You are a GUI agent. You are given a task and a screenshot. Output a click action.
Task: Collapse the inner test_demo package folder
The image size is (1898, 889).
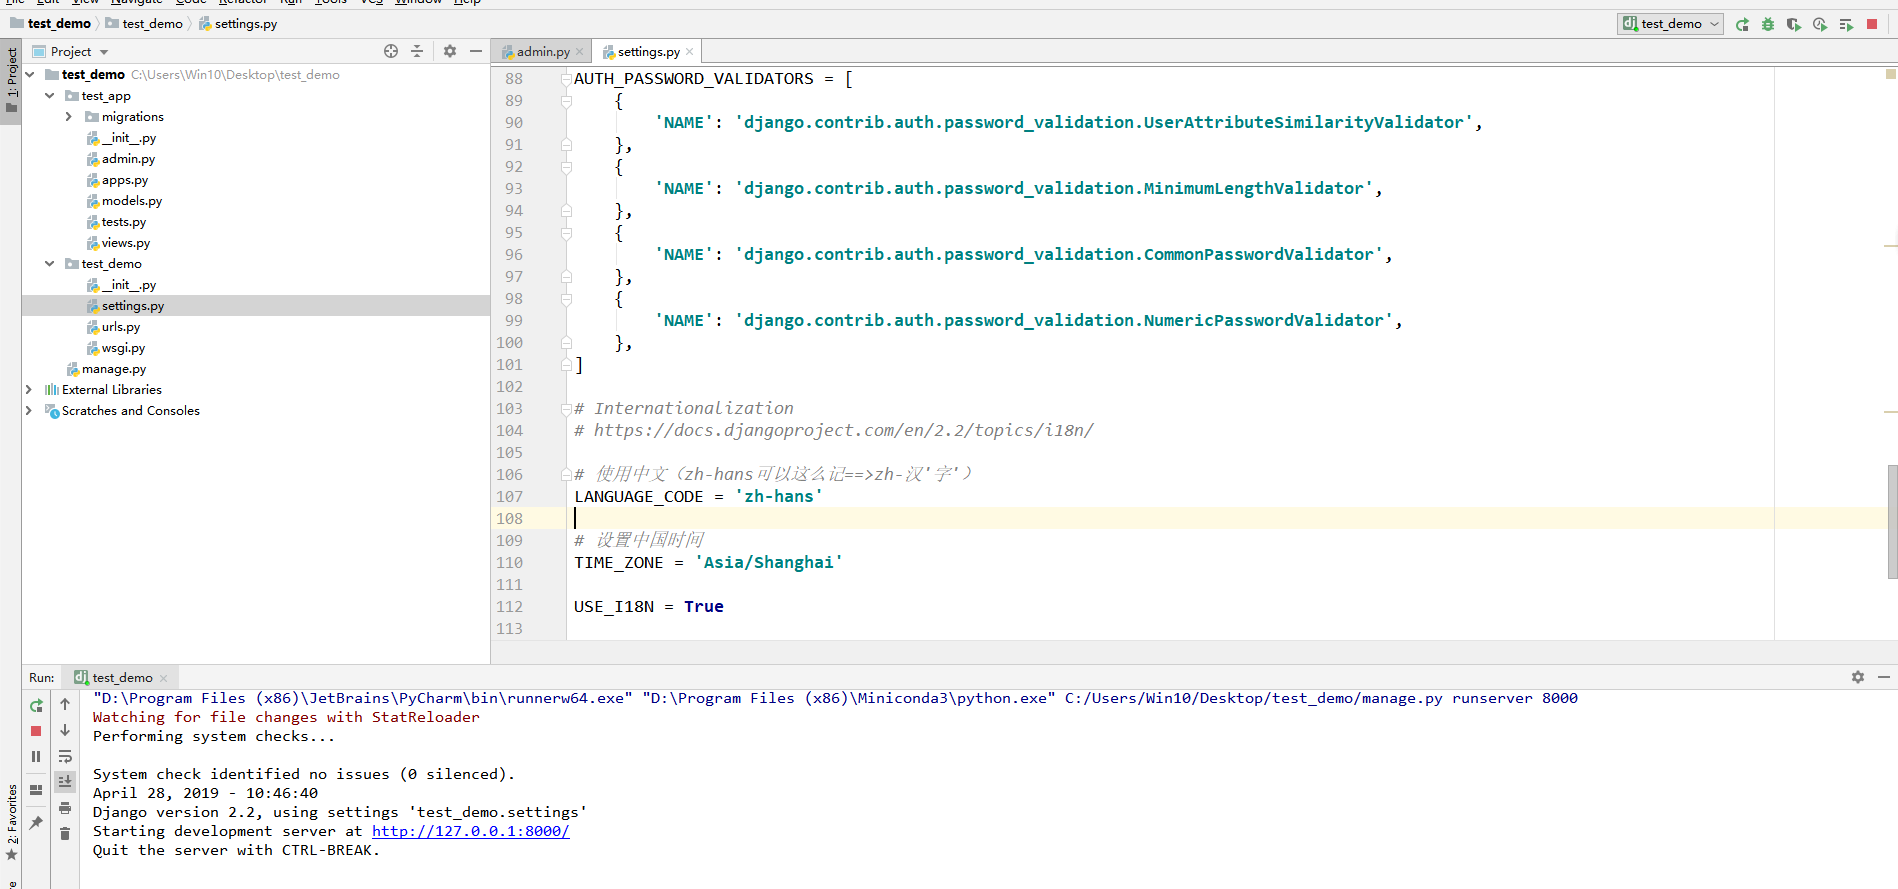(50, 264)
